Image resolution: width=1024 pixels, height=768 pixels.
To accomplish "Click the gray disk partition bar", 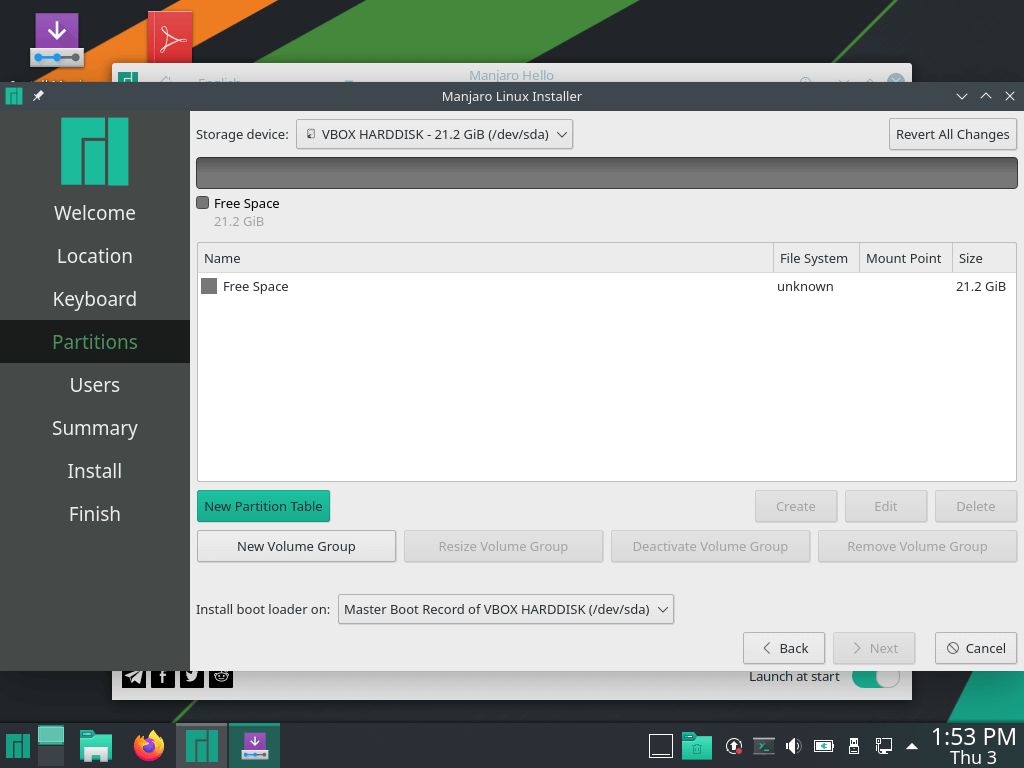I will (606, 172).
